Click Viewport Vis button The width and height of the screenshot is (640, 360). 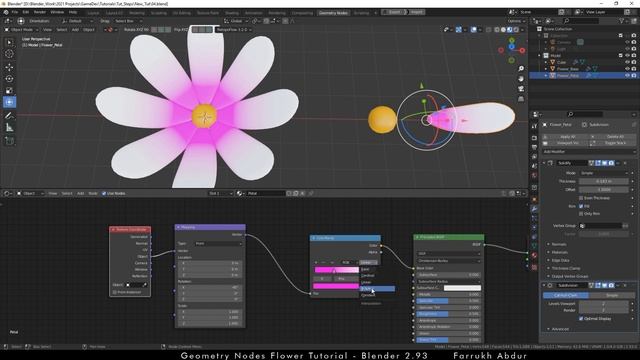pyautogui.click(x=565, y=143)
